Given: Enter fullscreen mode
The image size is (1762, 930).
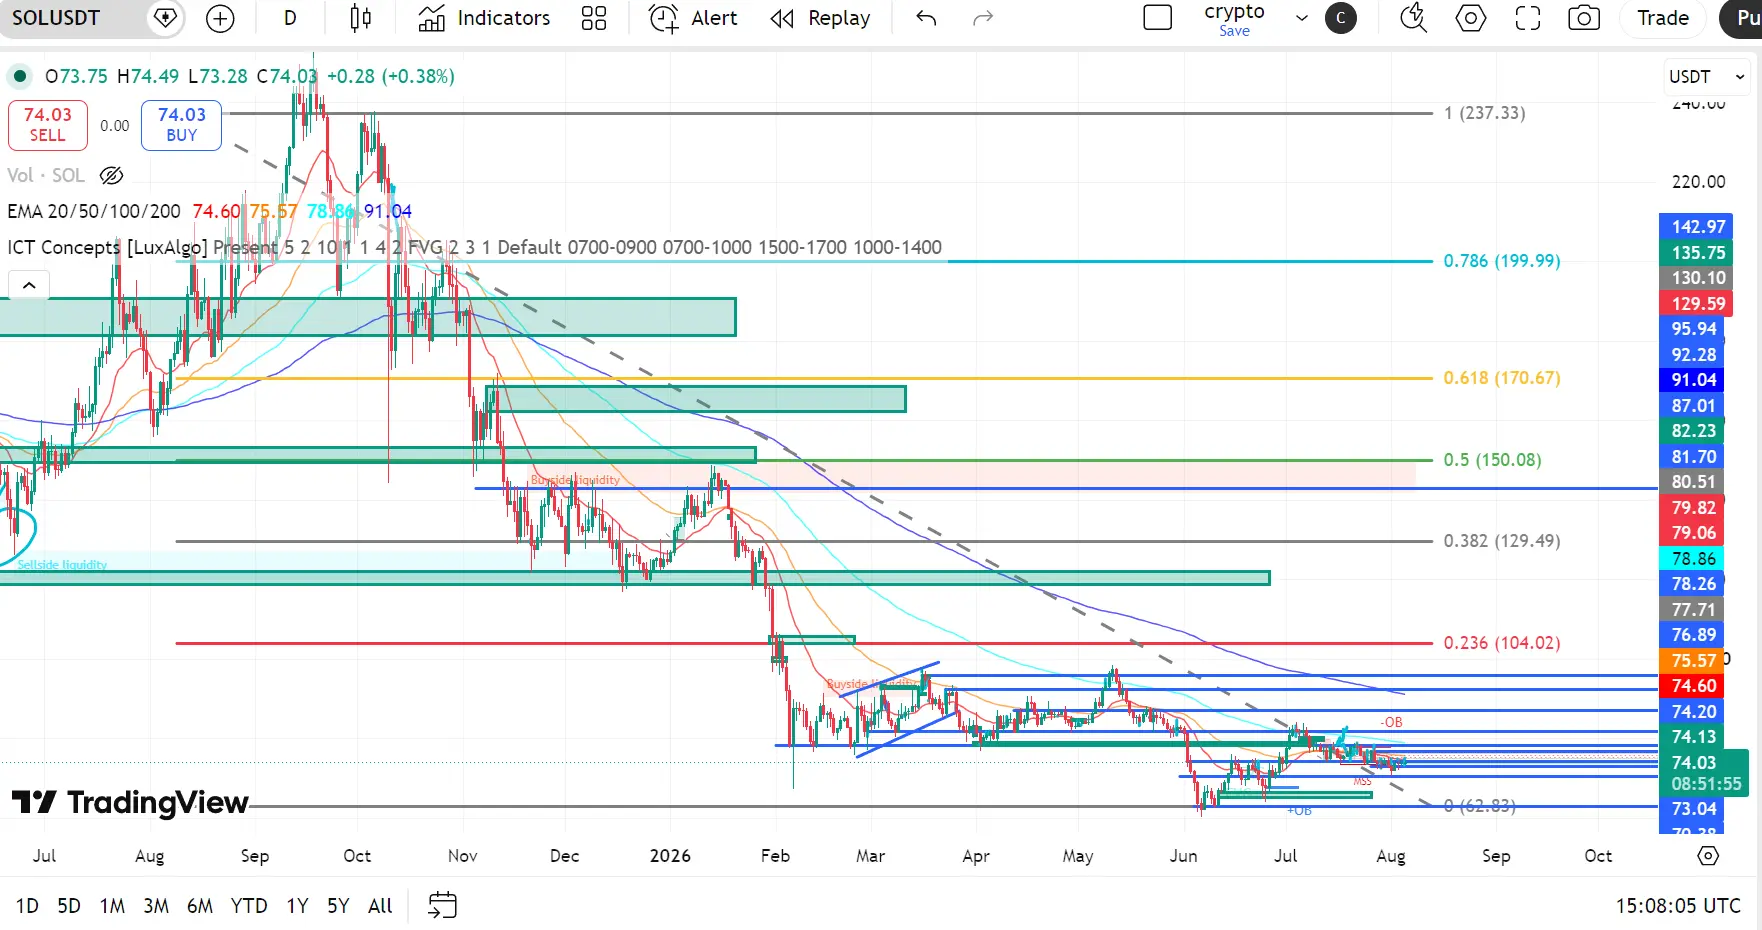Looking at the screenshot, I should click(1528, 18).
